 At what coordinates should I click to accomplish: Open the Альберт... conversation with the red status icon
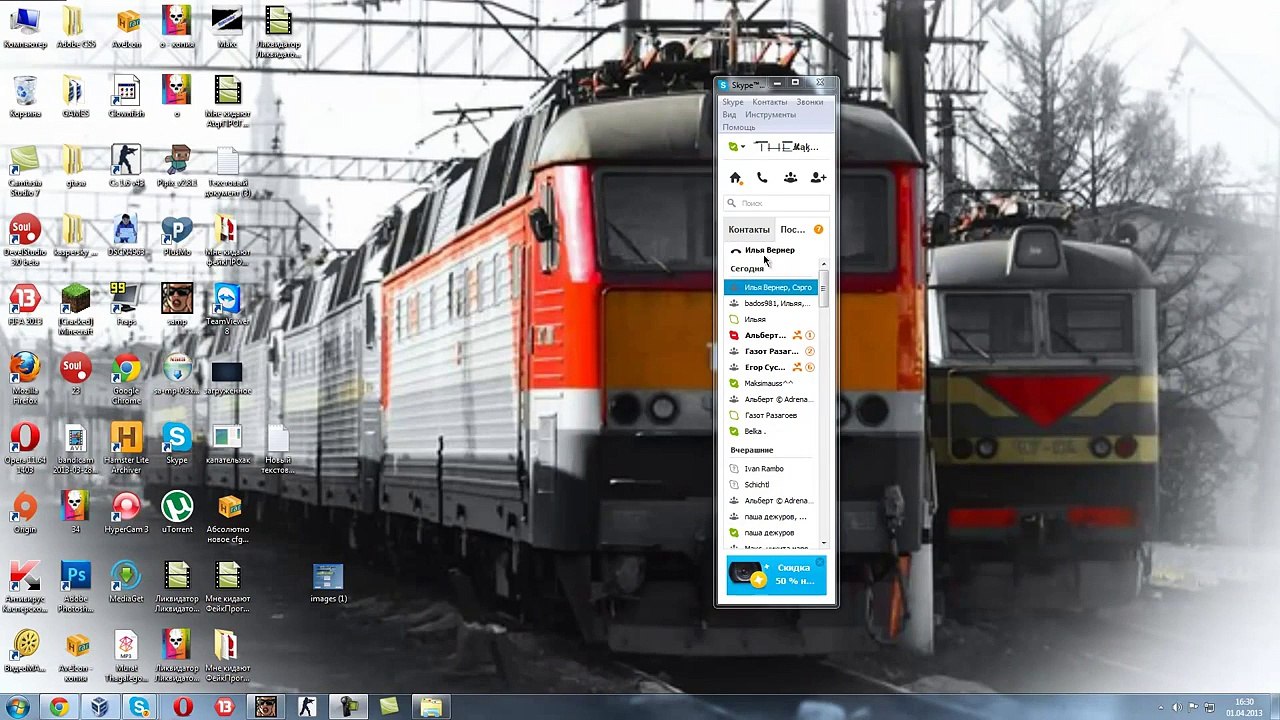(773, 335)
